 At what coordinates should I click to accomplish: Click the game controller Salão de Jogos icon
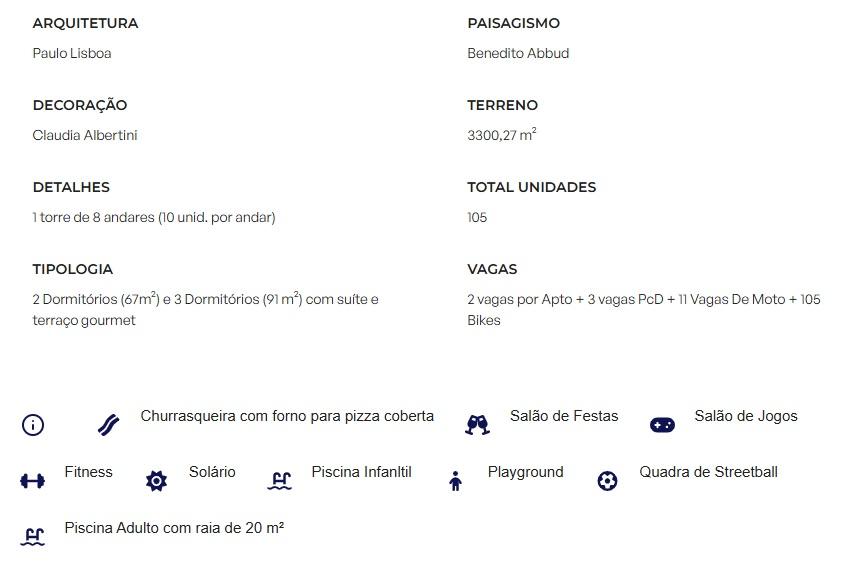point(662,425)
